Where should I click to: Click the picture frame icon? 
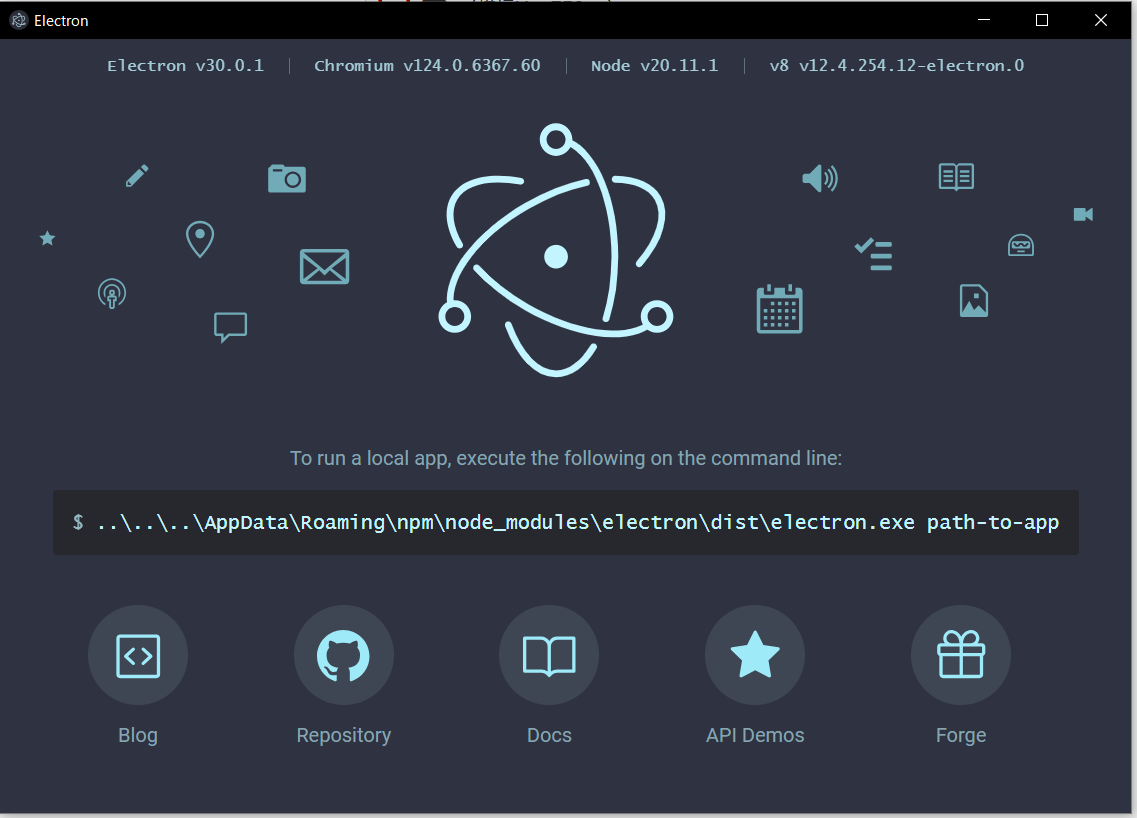(x=974, y=300)
